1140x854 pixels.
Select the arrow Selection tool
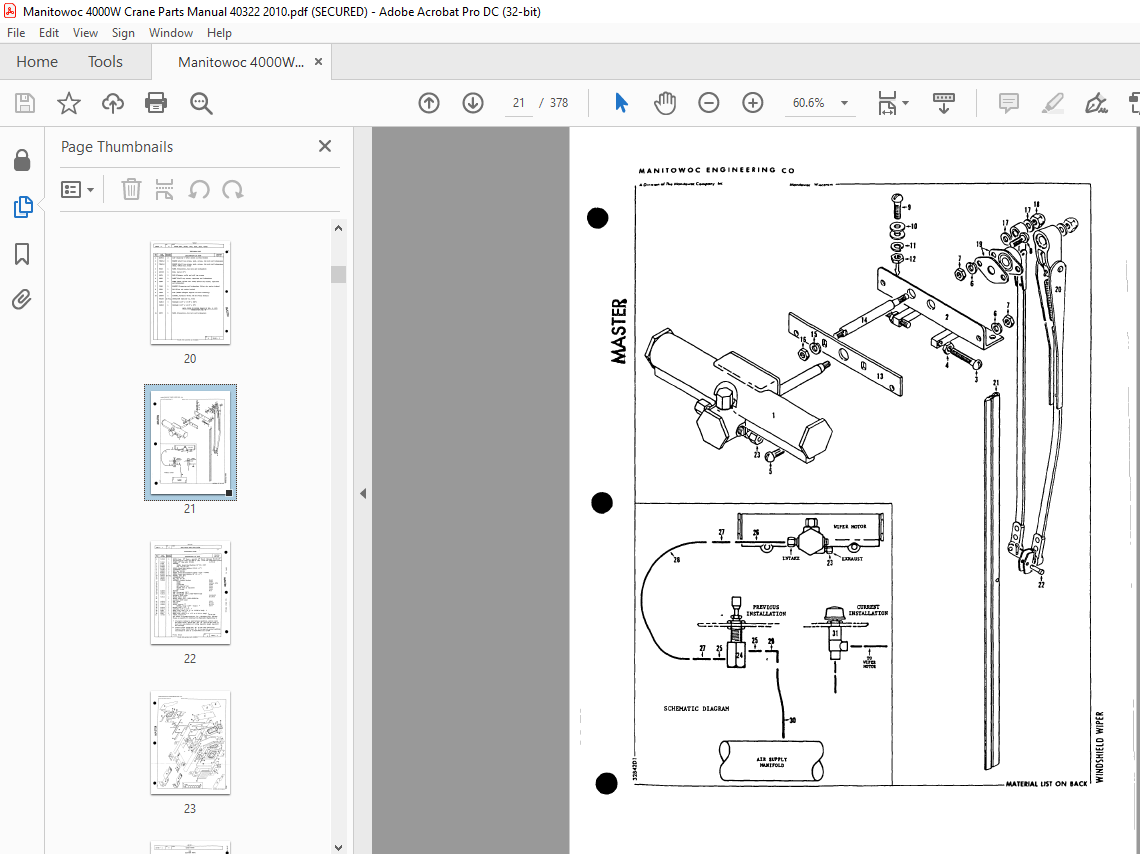[x=621, y=103]
